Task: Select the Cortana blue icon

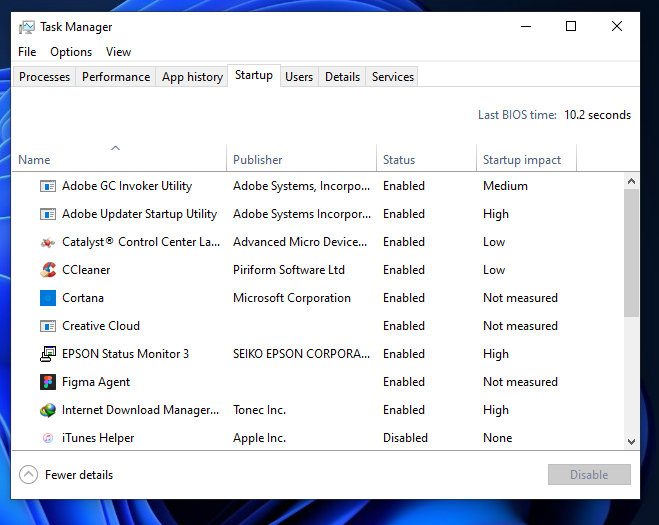Action: [x=48, y=298]
